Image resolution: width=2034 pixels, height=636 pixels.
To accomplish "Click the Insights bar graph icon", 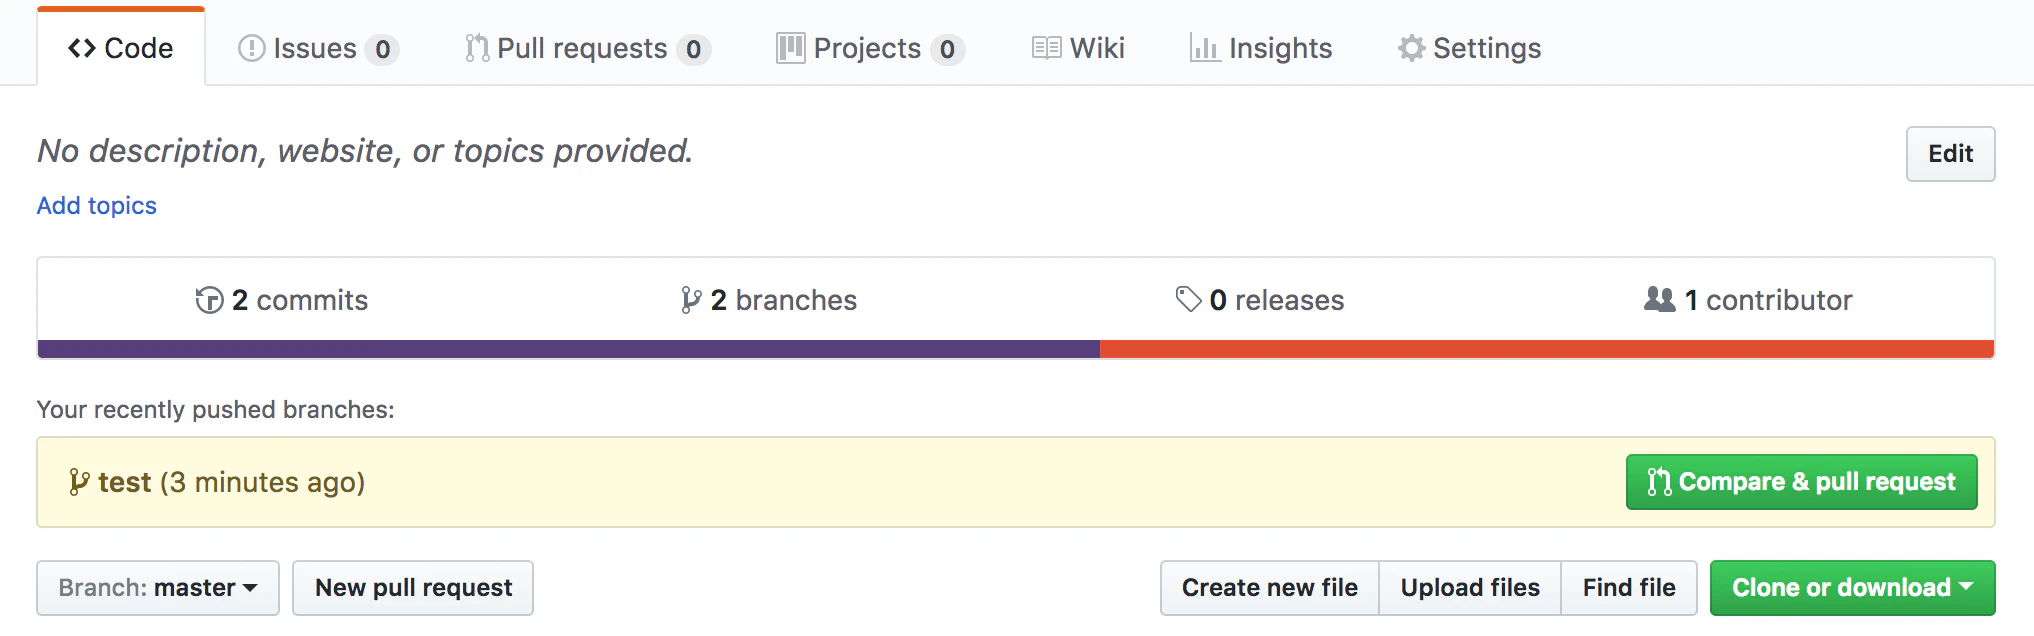I will click(x=1204, y=48).
